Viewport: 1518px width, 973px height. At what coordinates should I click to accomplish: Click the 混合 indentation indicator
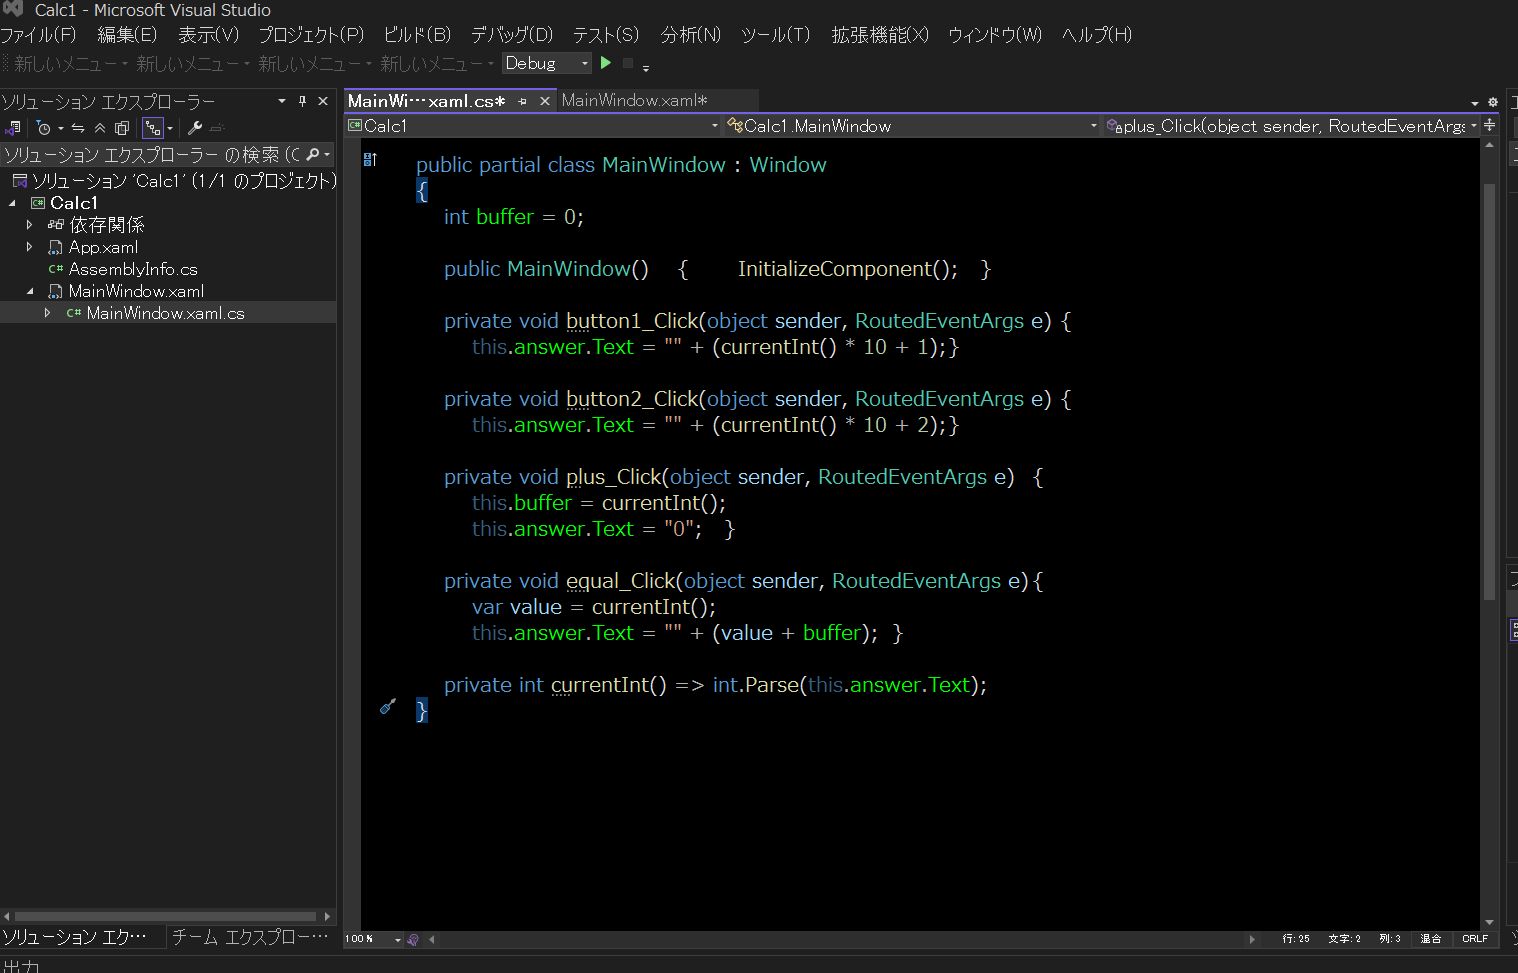click(x=1431, y=938)
